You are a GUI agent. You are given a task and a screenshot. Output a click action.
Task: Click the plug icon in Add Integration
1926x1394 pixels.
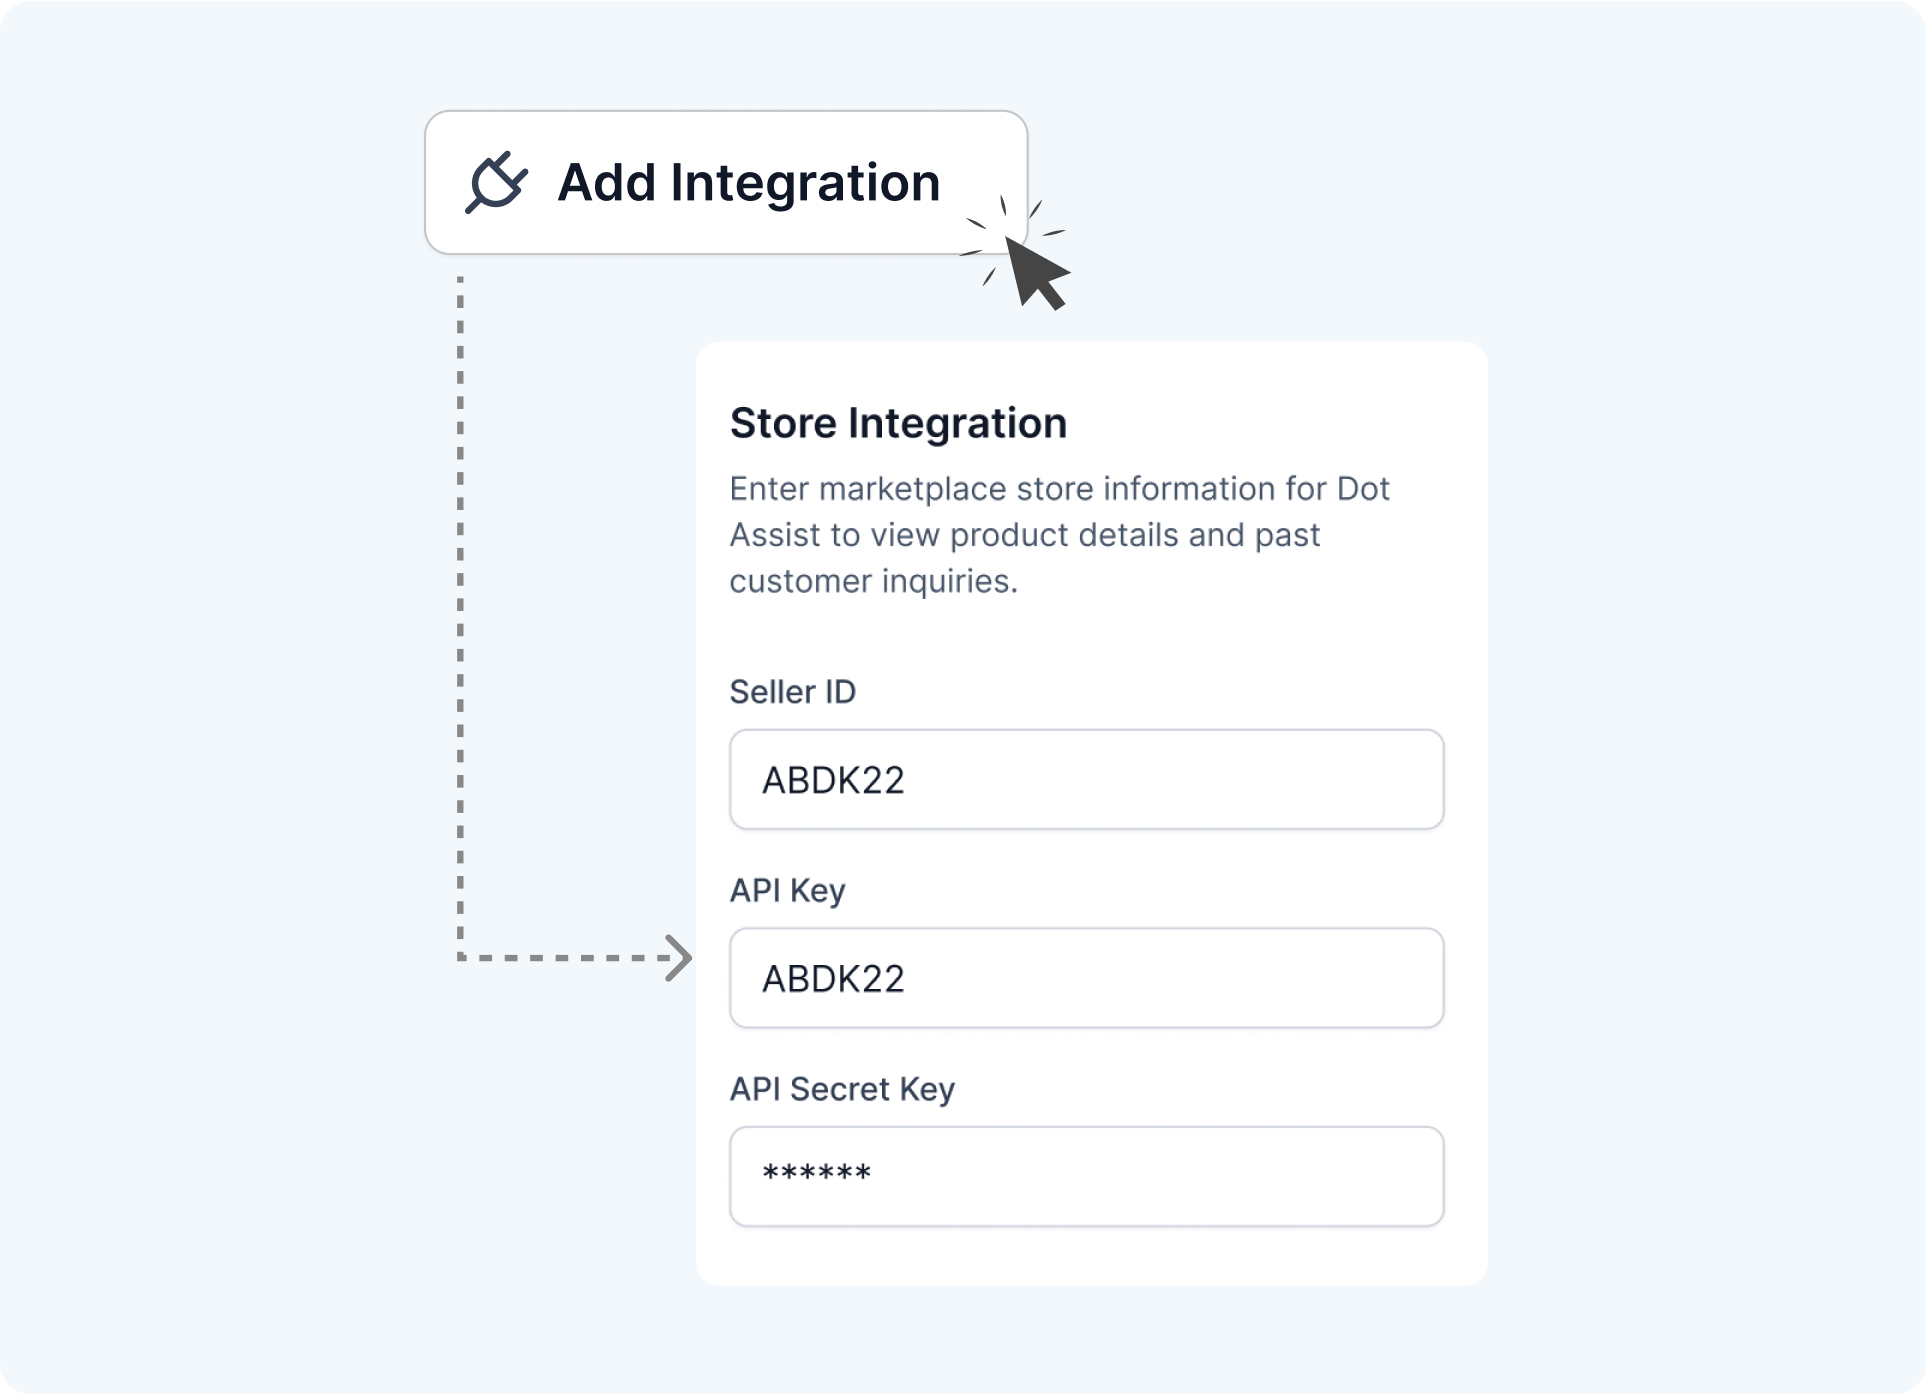496,182
